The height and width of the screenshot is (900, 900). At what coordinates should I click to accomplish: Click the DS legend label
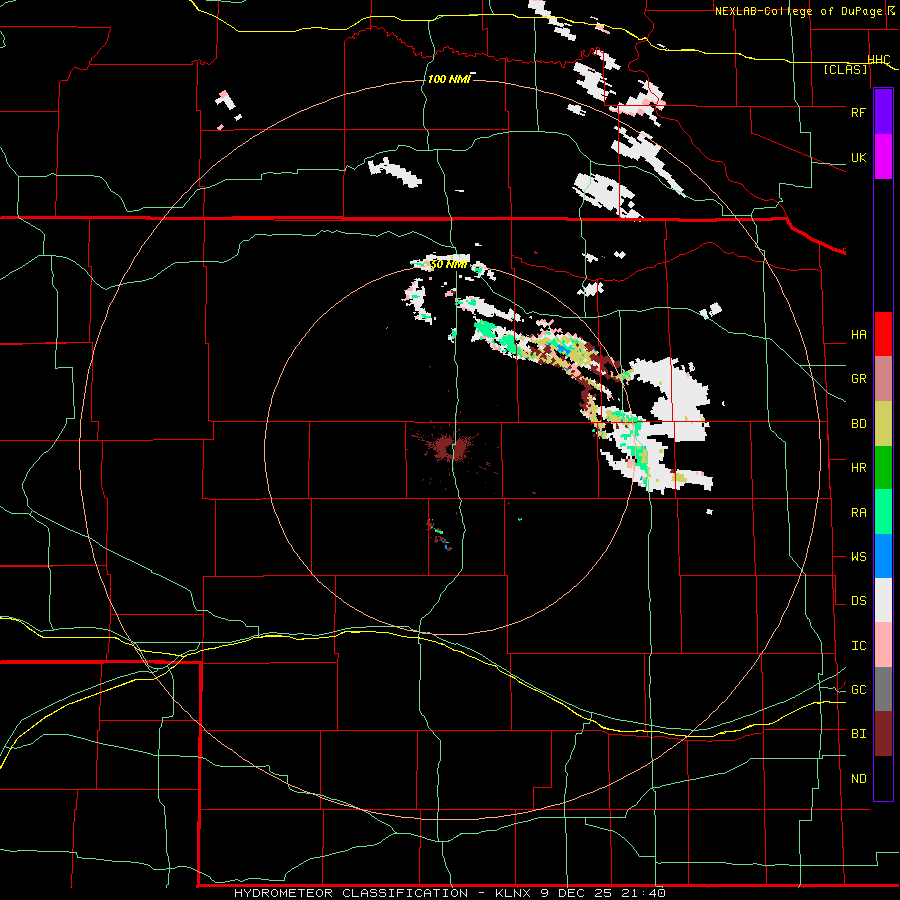(858, 601)
